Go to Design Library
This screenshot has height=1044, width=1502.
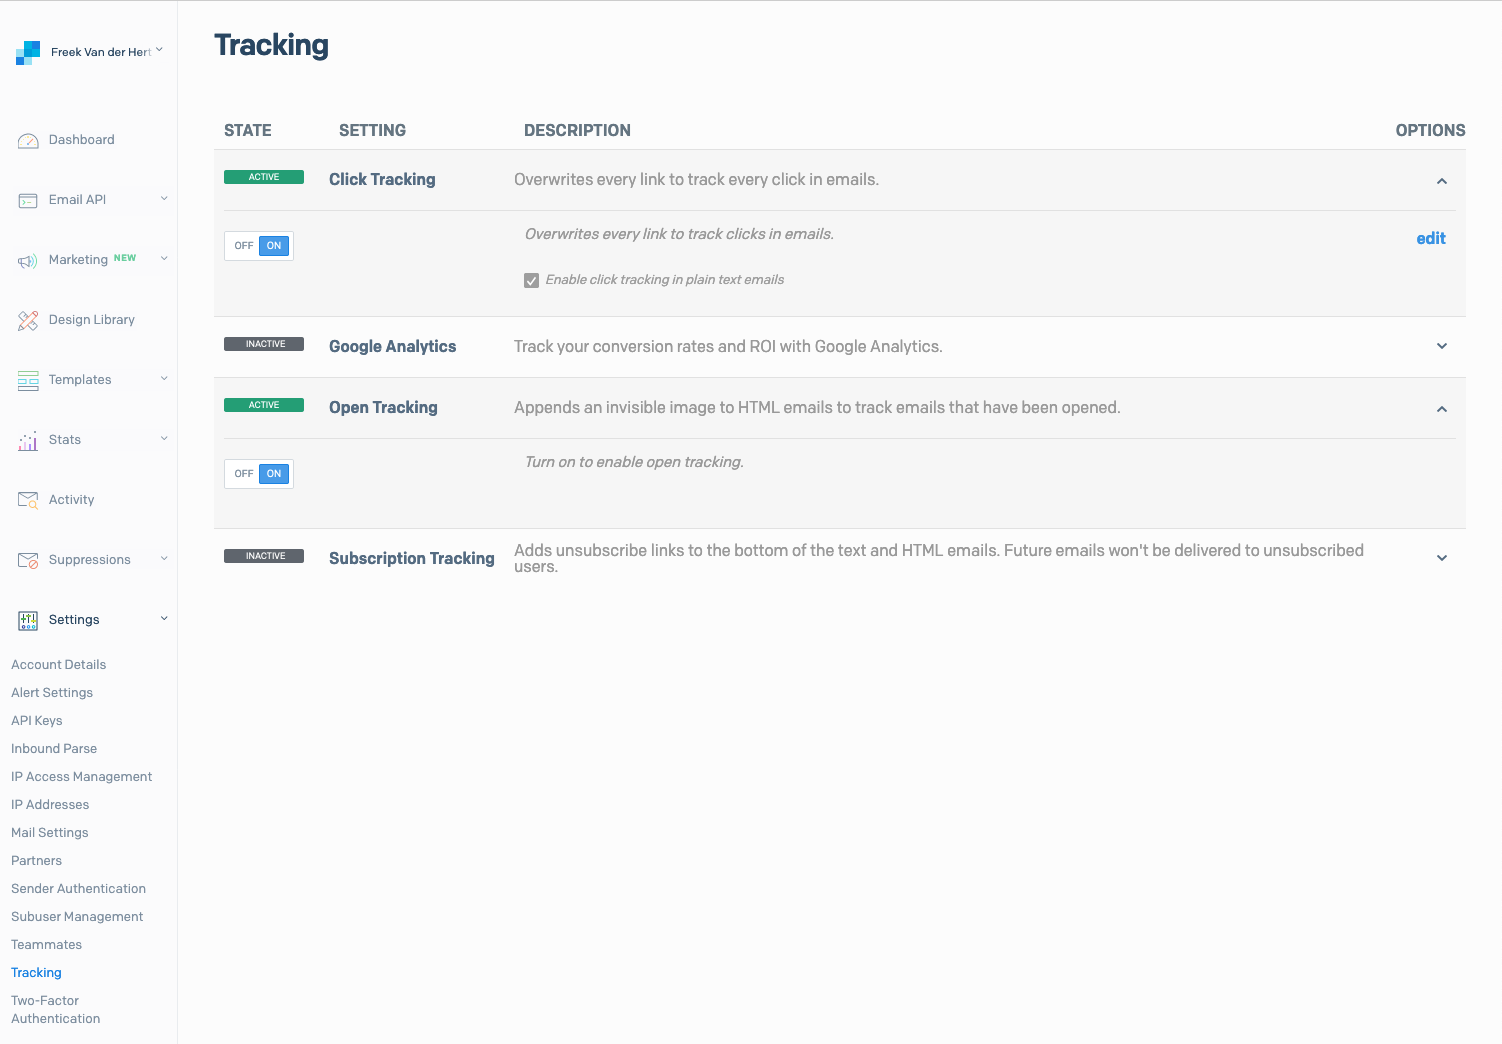(x=92, y=320)
